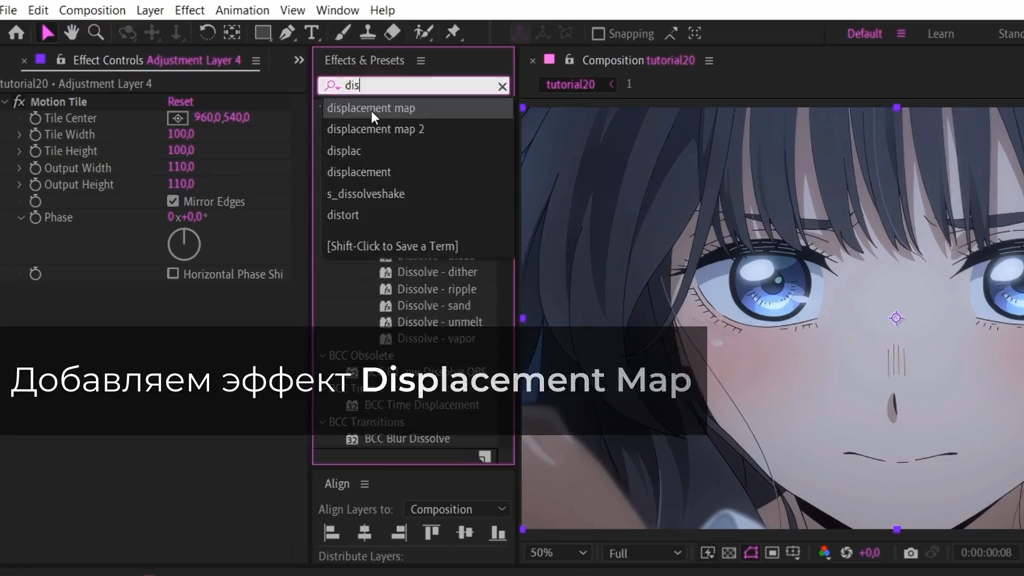Select the Pan Behind anchor point tool
The height and width of the screenshot is (576, 1024).
(232, 33)
